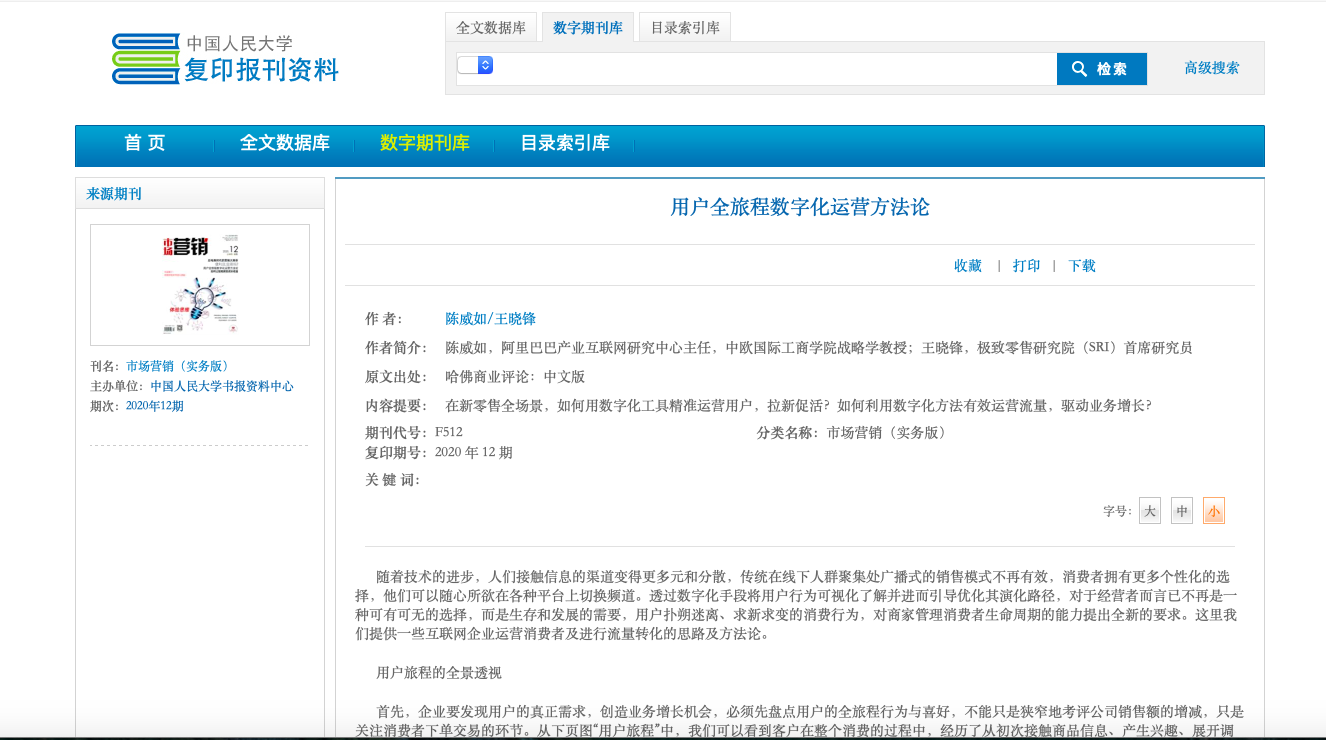
Task: Click 收藏 to bookmark the article
Action: [x=968, y=266]
